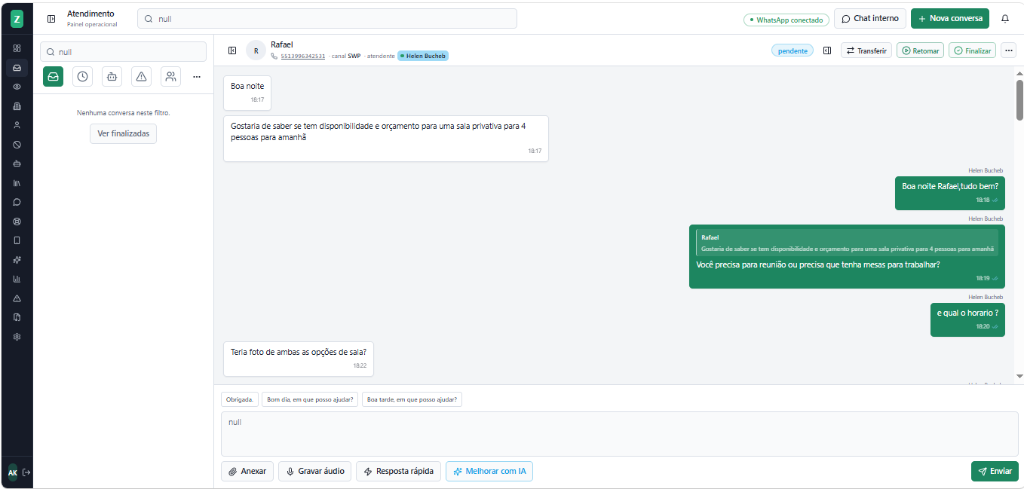Click the WhatsApp conectado status badge
This screenshot has width=1024, height=489.
pyautogui.click(x=786, y=20)
